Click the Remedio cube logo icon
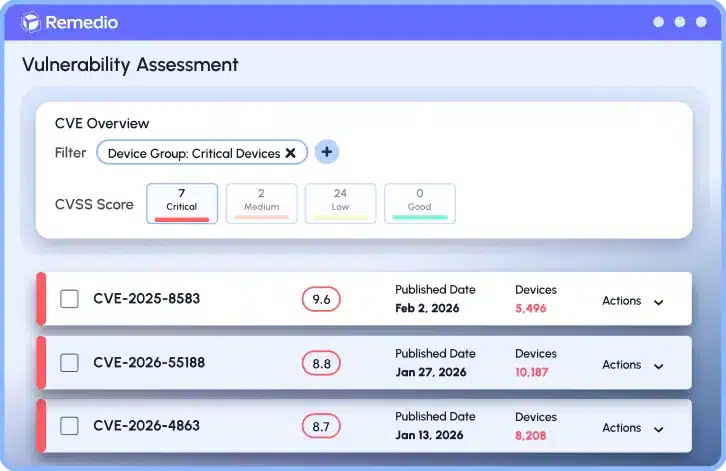The image size is (726, 471). click(31, 22)
